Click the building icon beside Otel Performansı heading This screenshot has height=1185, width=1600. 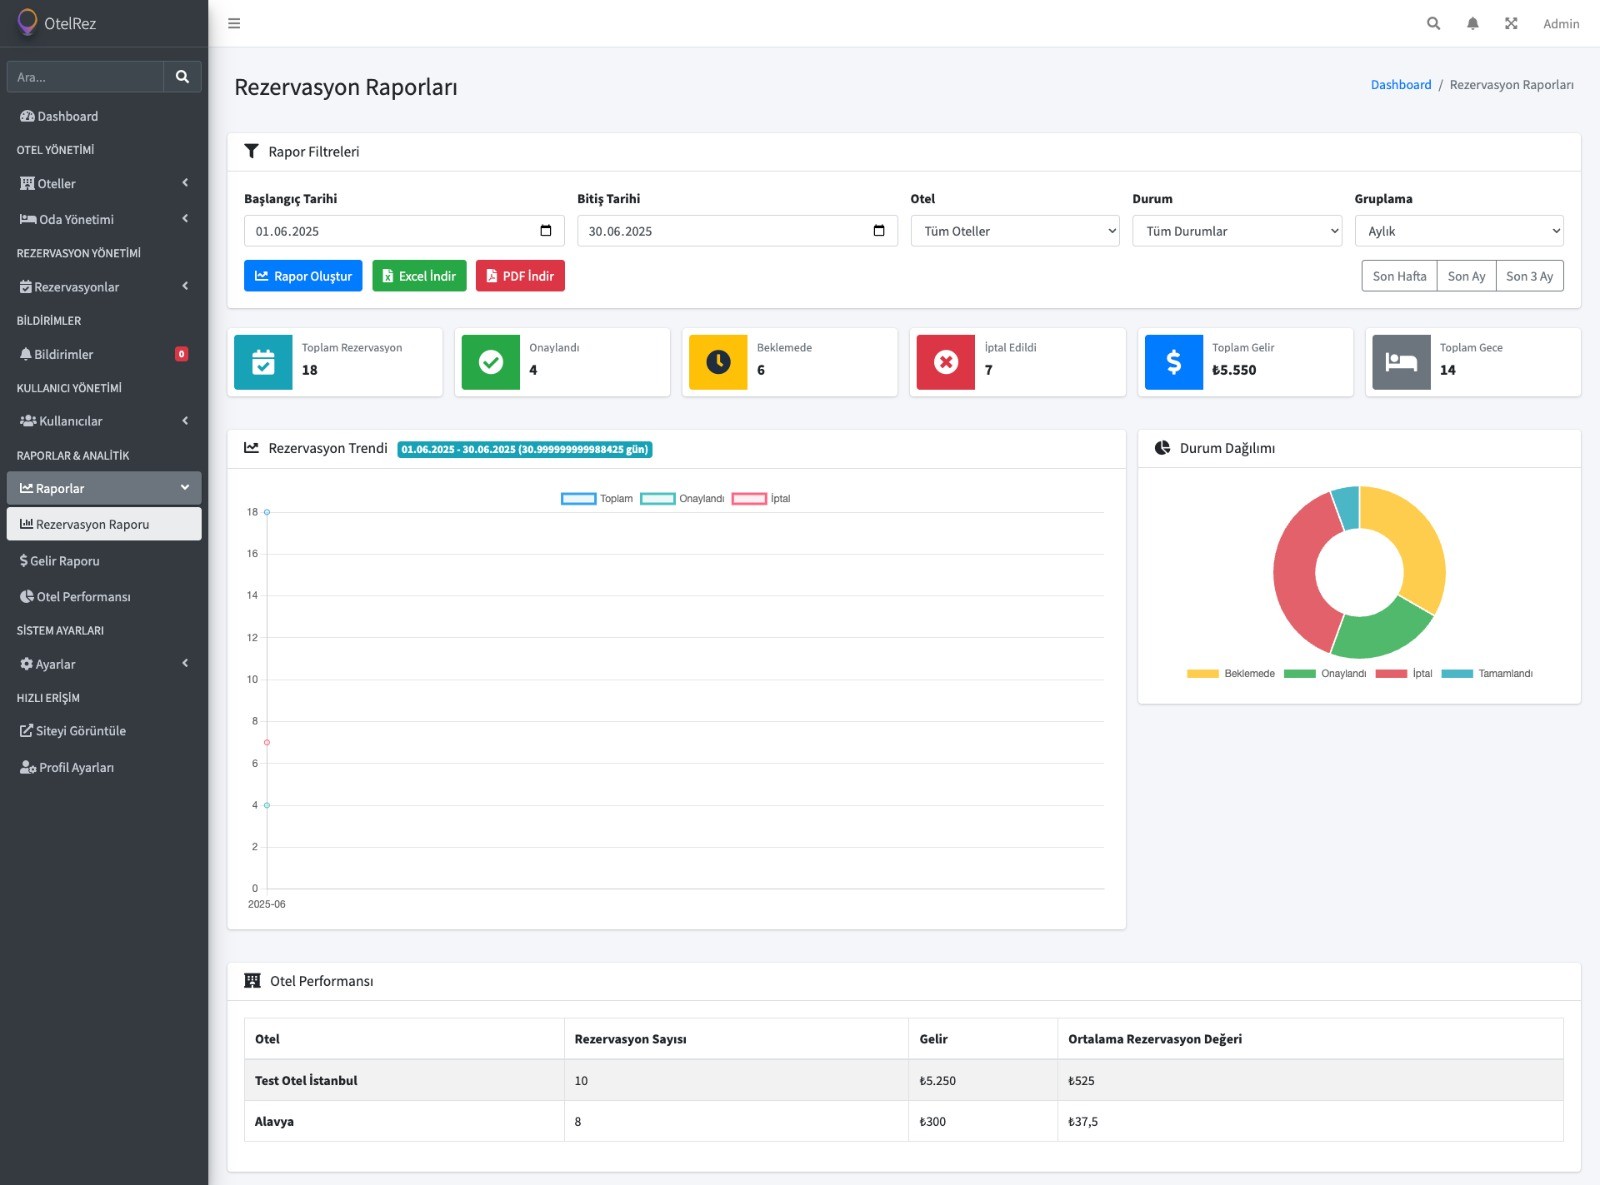pyautogui.click(x=252, y=981)
